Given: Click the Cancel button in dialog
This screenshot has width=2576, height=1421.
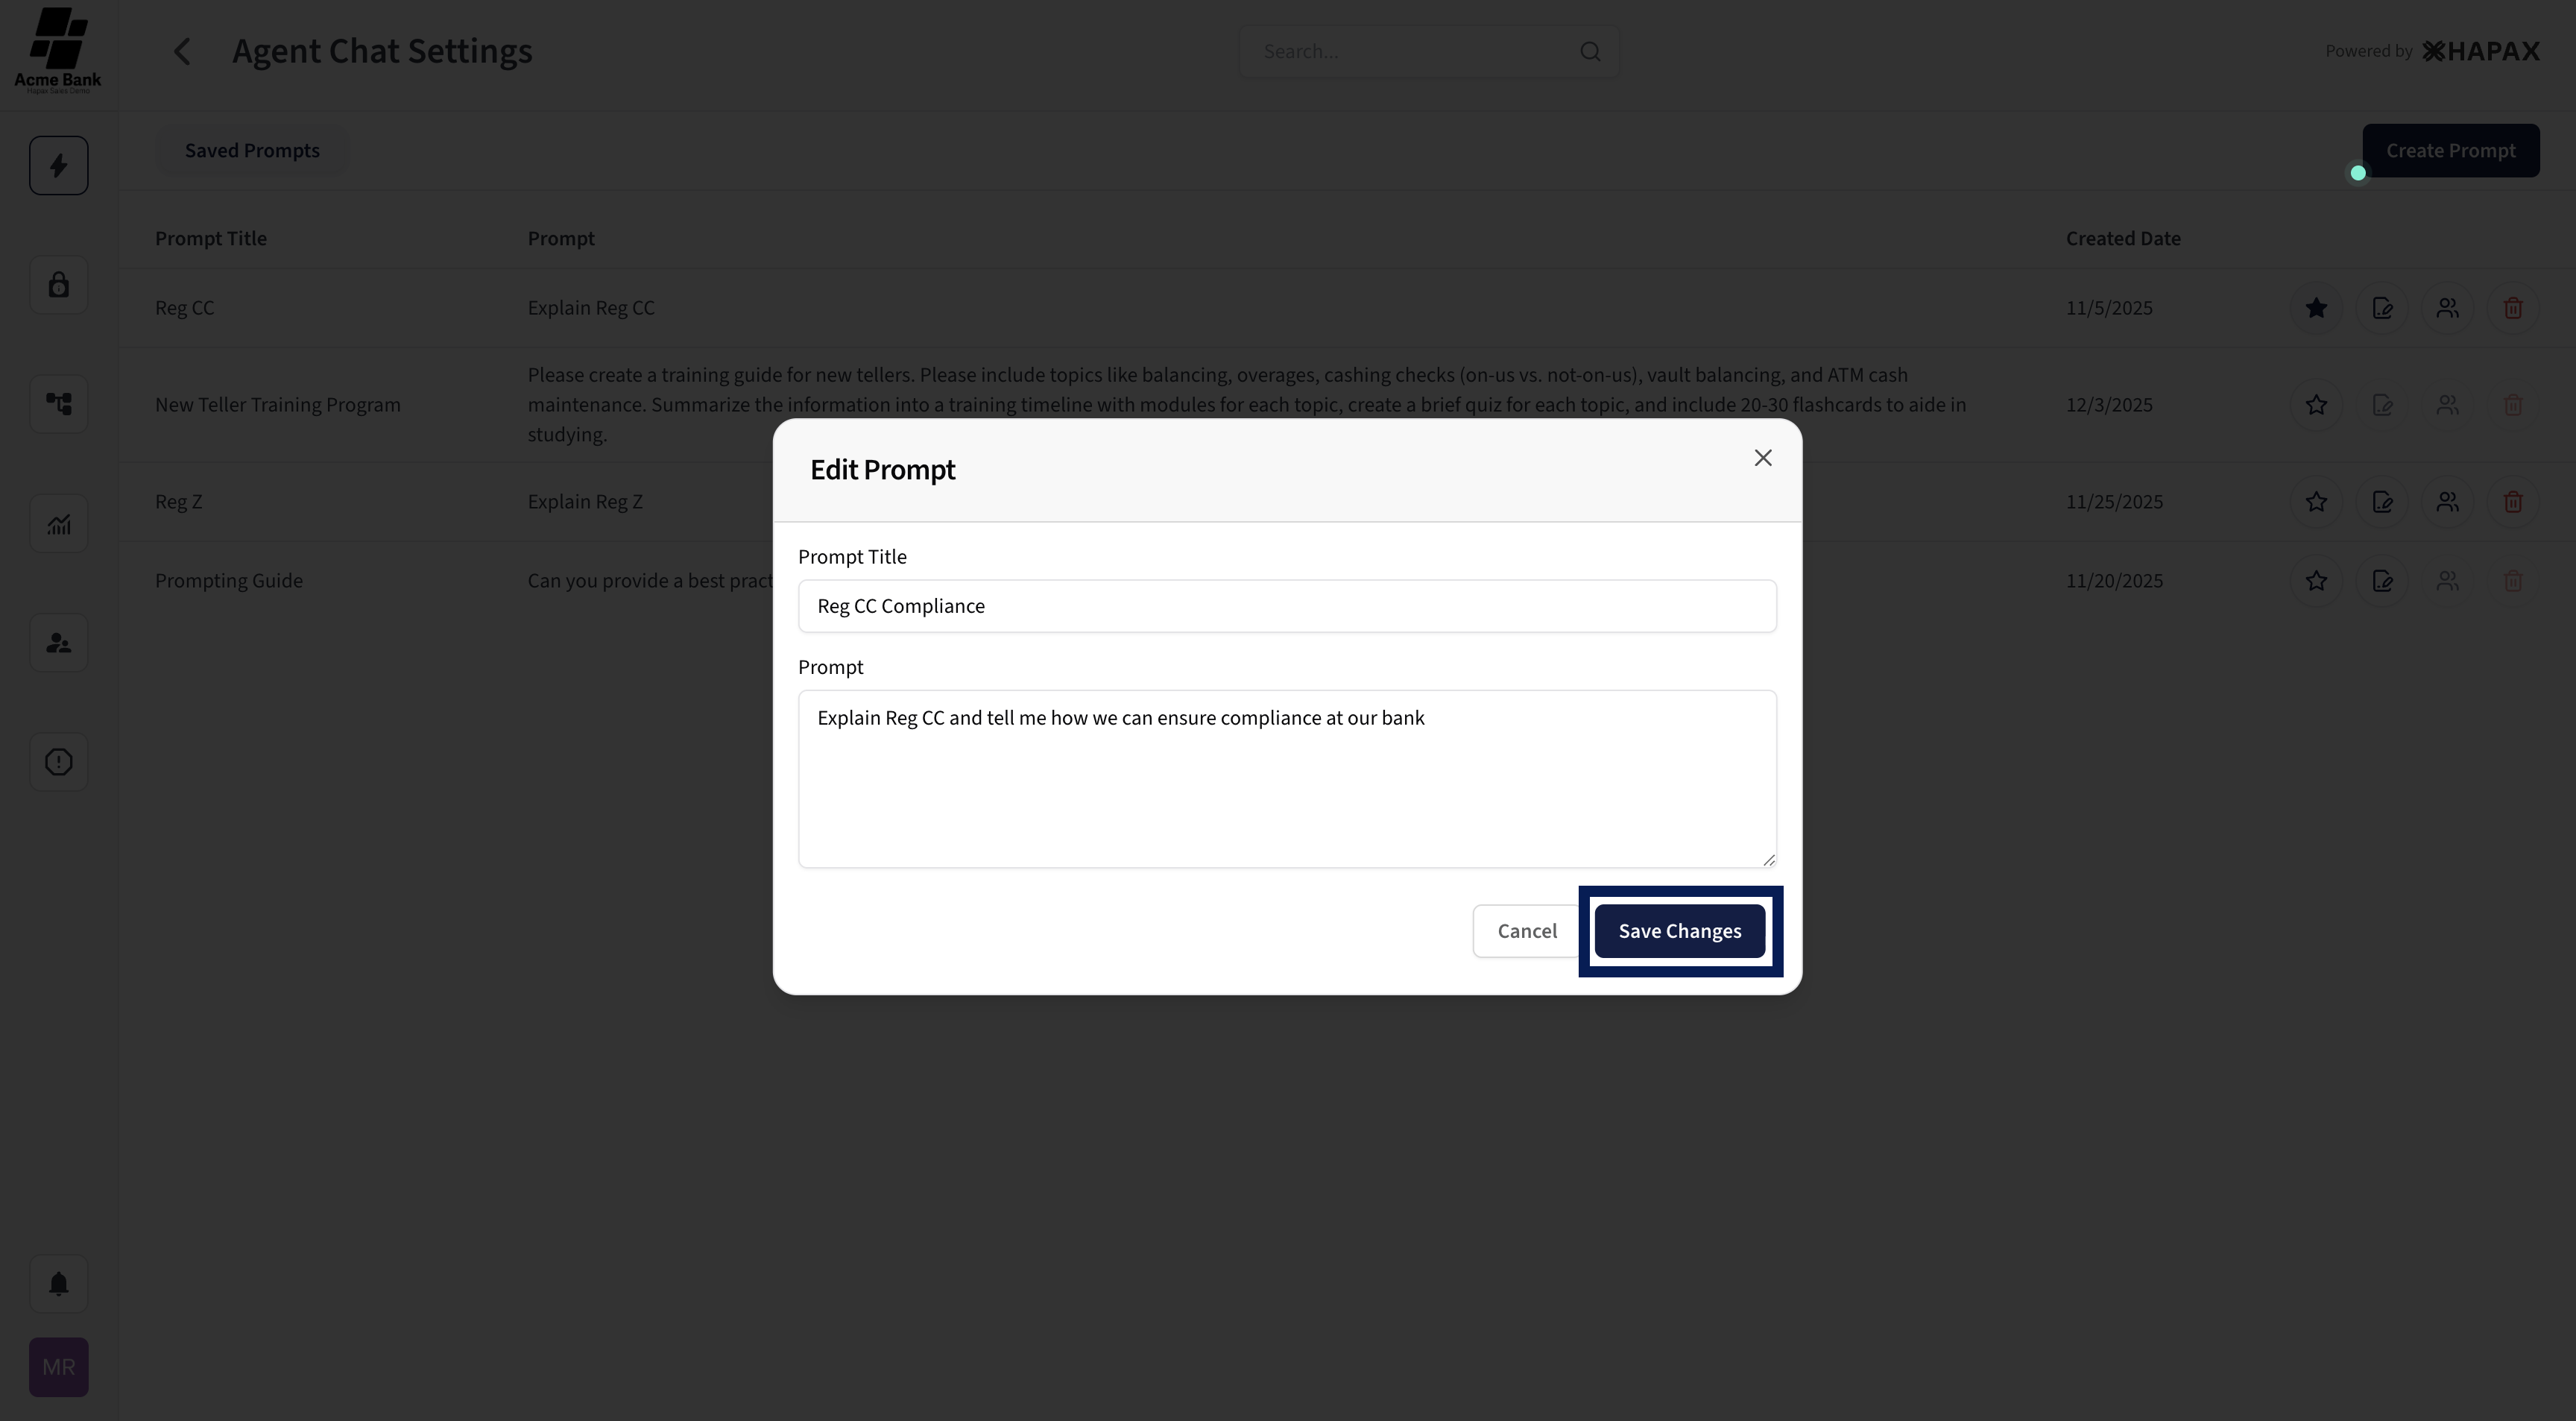Looking at the screenshot, I should click(x=1526, y=931).
